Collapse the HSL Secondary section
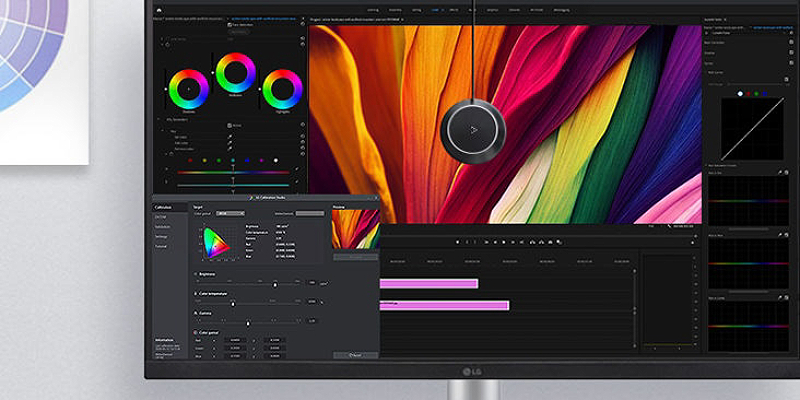Screen dimensions: 800x400 pos(160,118)
